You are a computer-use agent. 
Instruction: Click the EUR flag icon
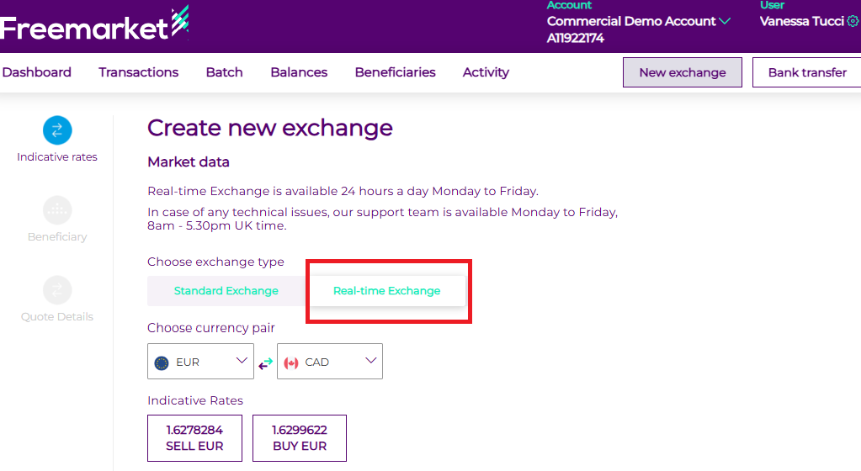pyautogui.click(x=162, y=363)
